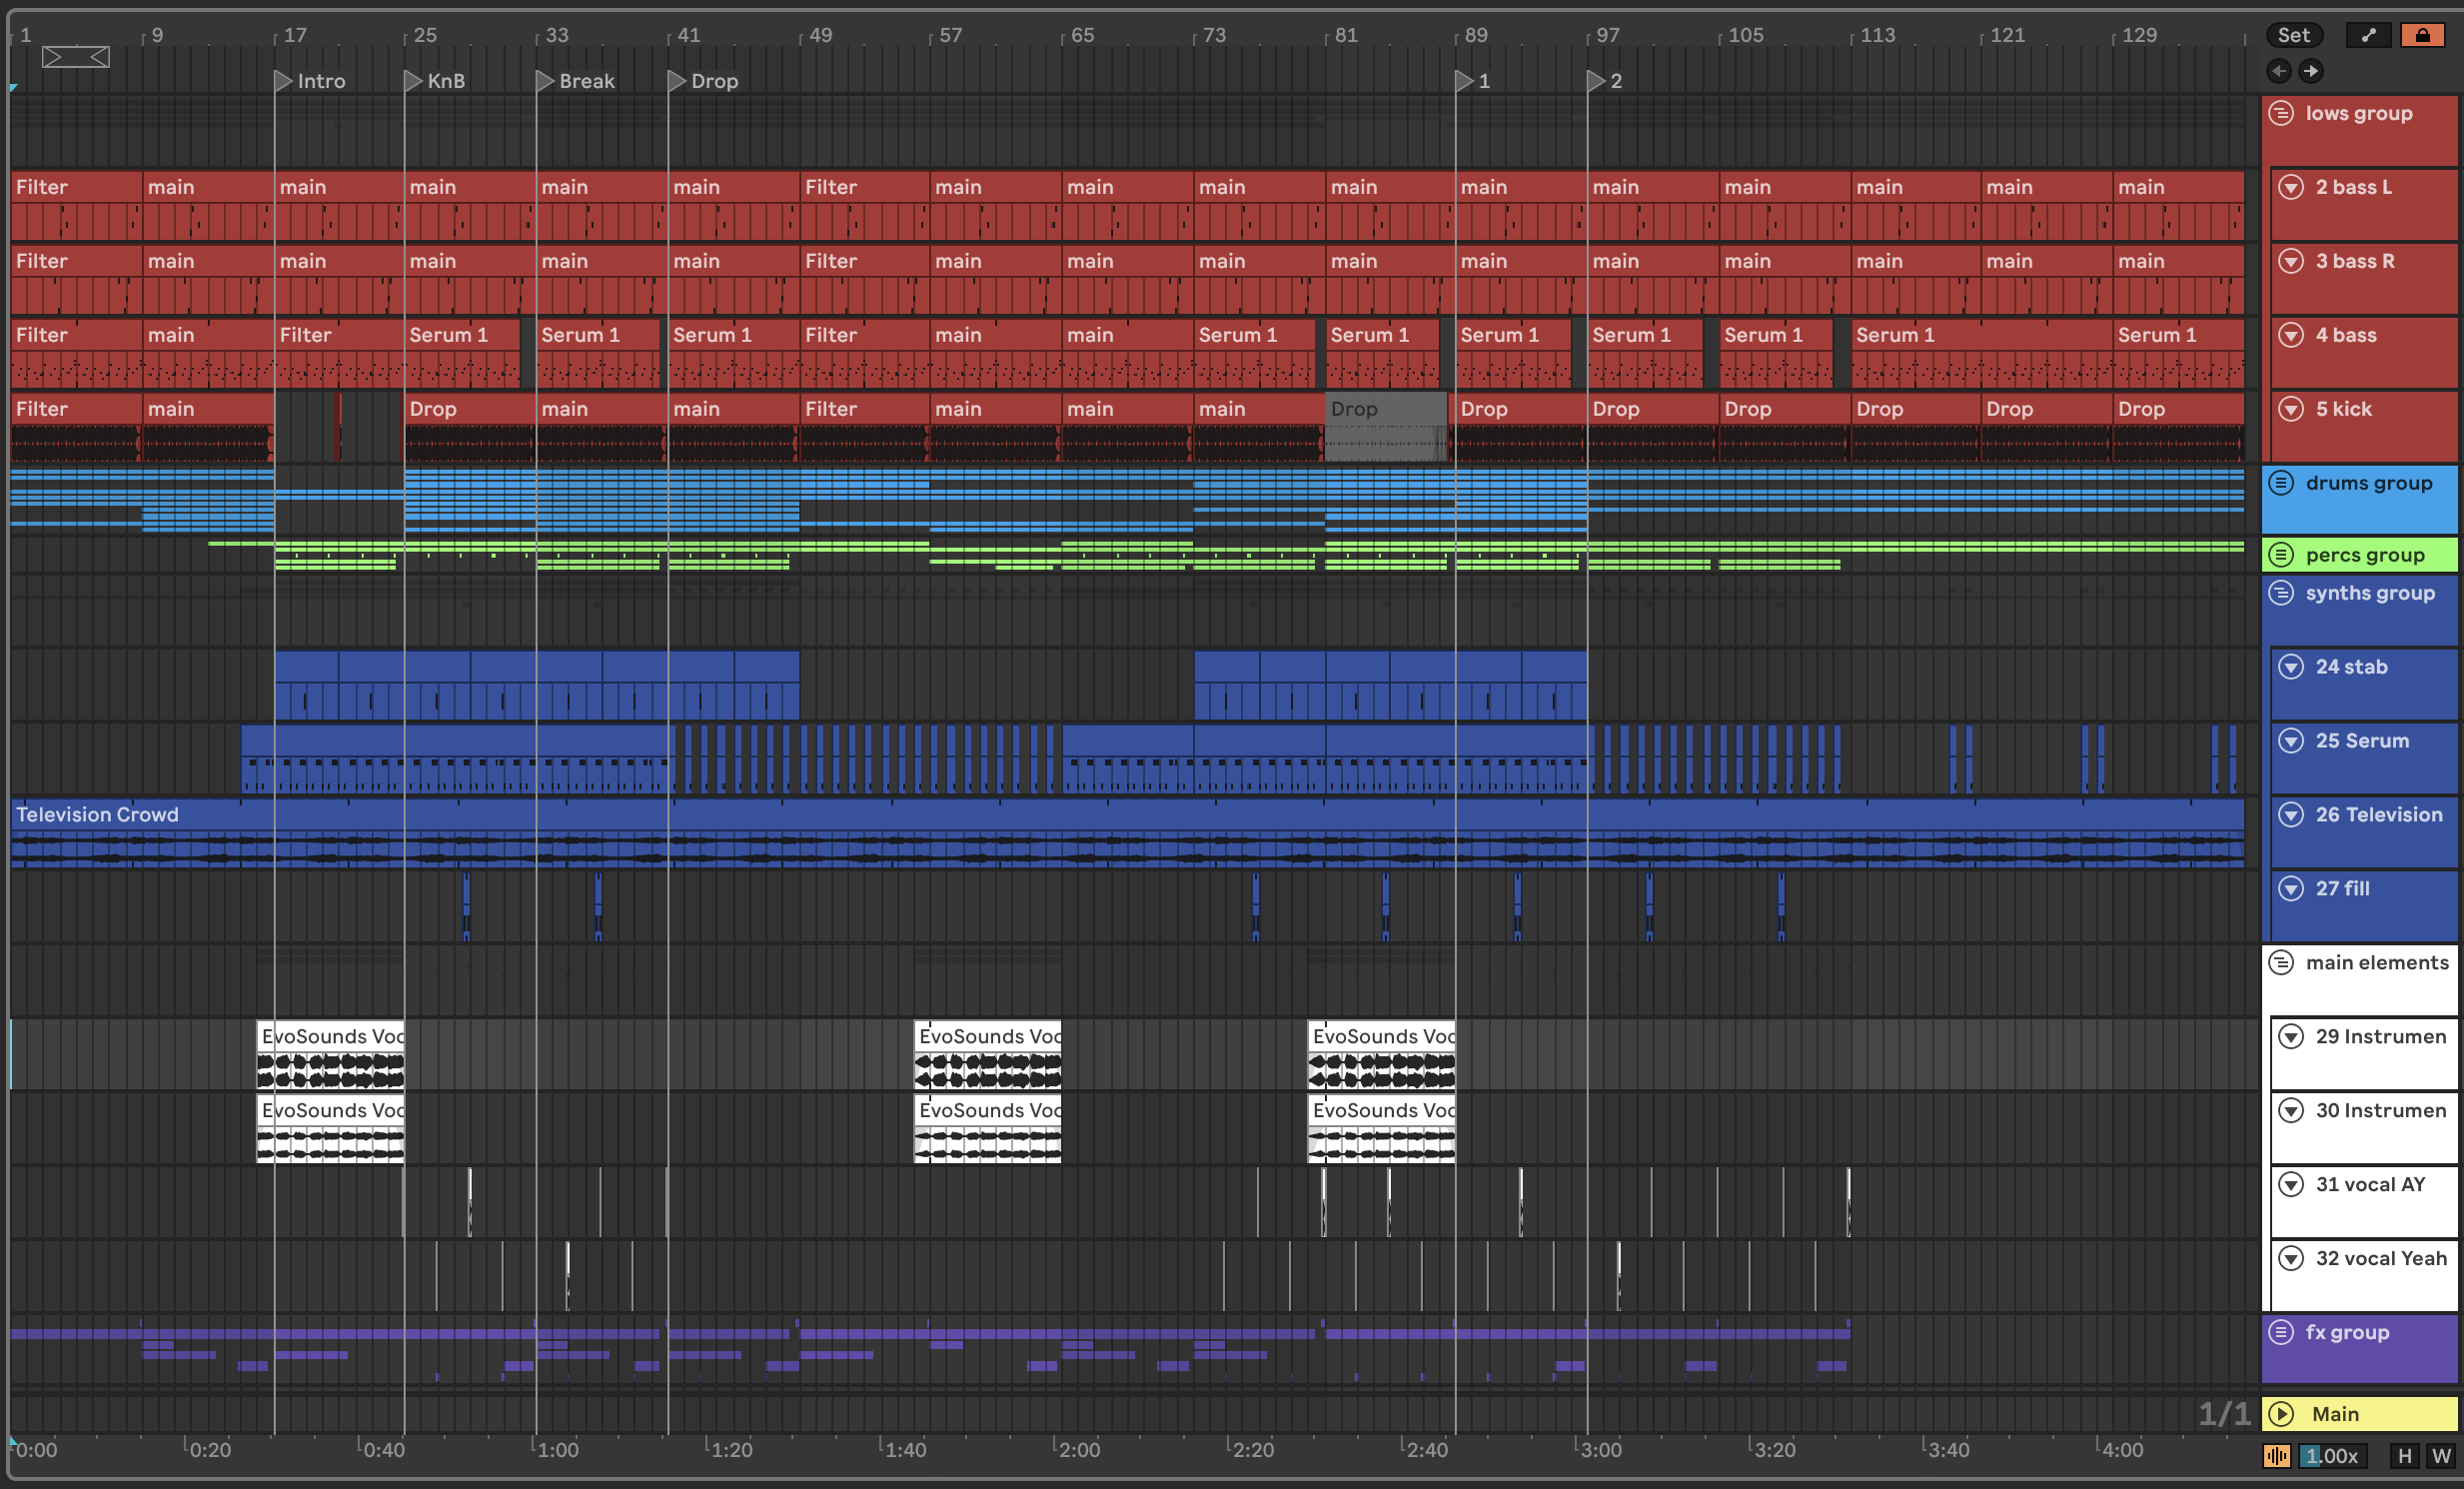Screen dimensions: 2464x1489
Task: Toggle the orange waveform zoom icon
Action: pyautogui.click(x=2277, y=1456)
